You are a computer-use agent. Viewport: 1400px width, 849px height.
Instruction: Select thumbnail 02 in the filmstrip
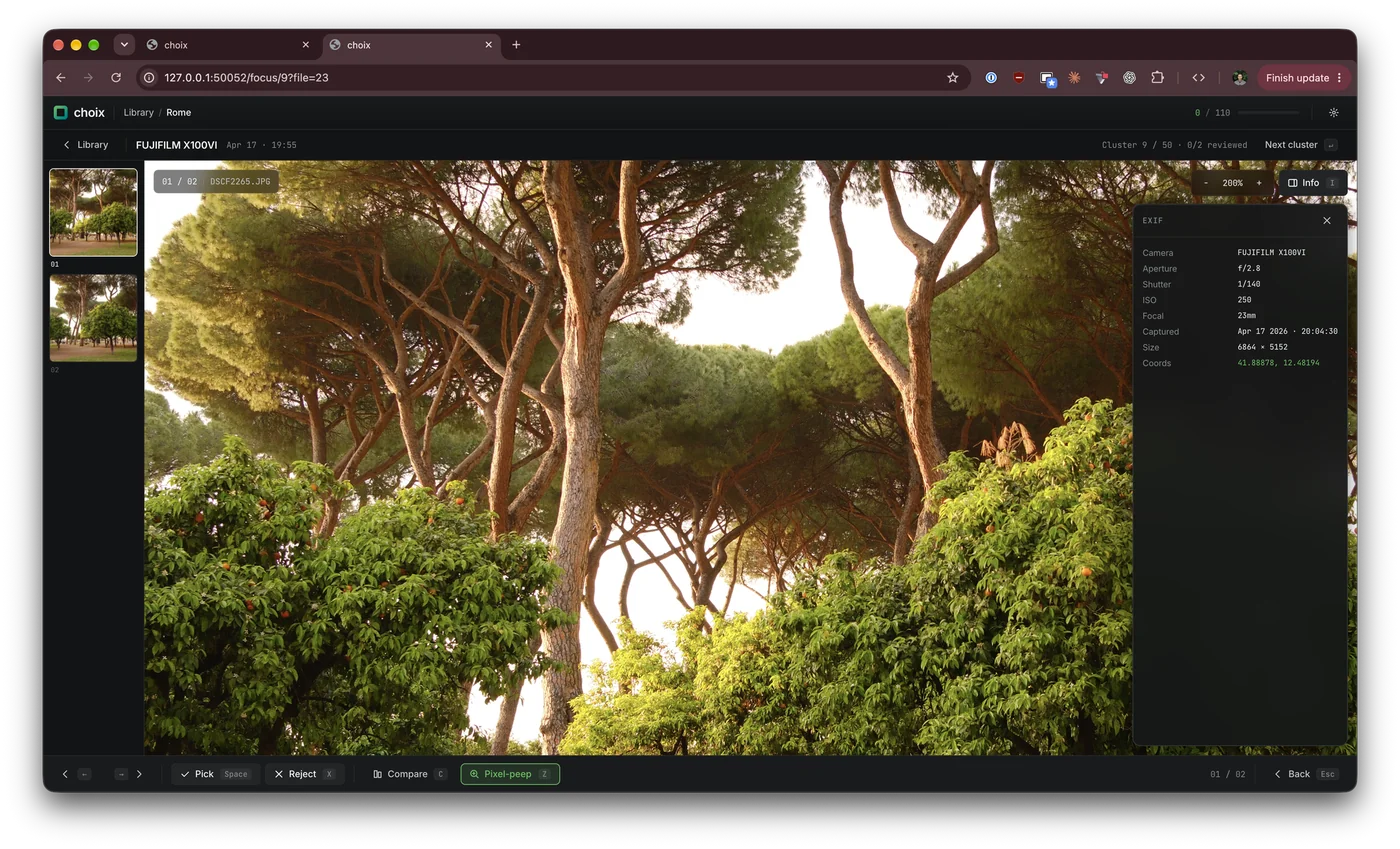pyautogui.click(x=93, y=318)
